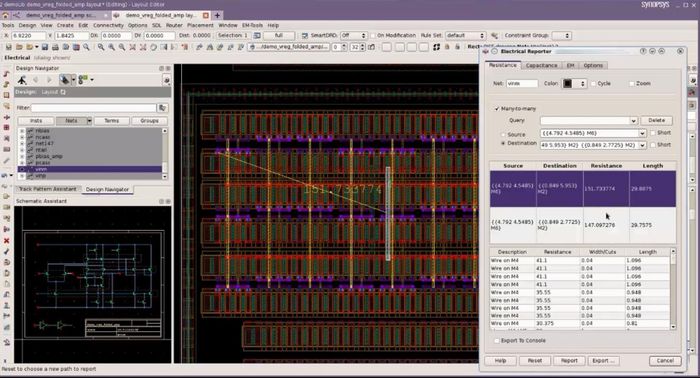
Task: Click the filter apply icon beside Filter field
Action: point(162,108)
